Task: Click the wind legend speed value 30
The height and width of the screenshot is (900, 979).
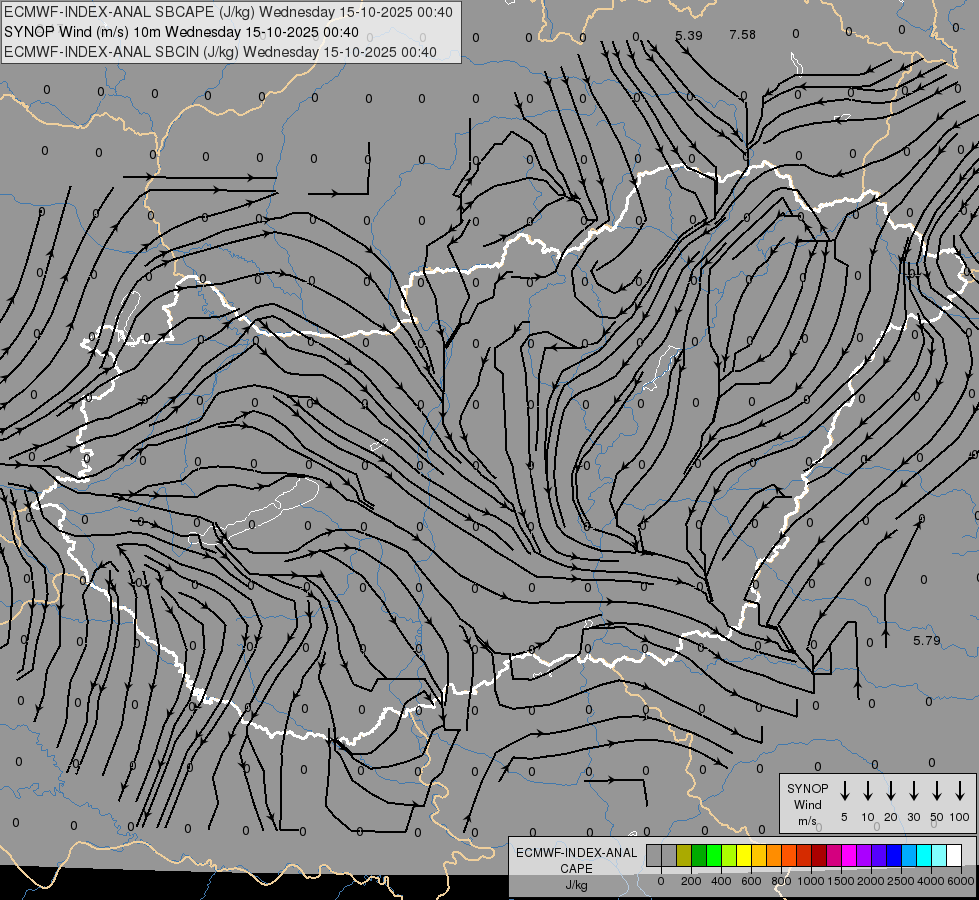Action: coord(913,817)
